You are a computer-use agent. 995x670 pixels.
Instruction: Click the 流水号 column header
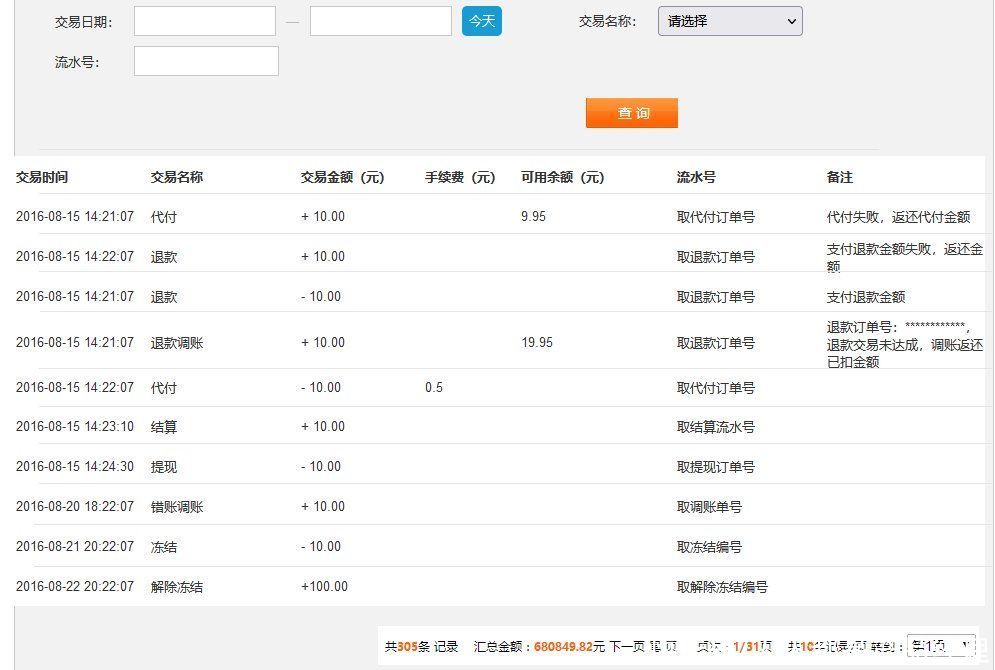tap(696, 177)
